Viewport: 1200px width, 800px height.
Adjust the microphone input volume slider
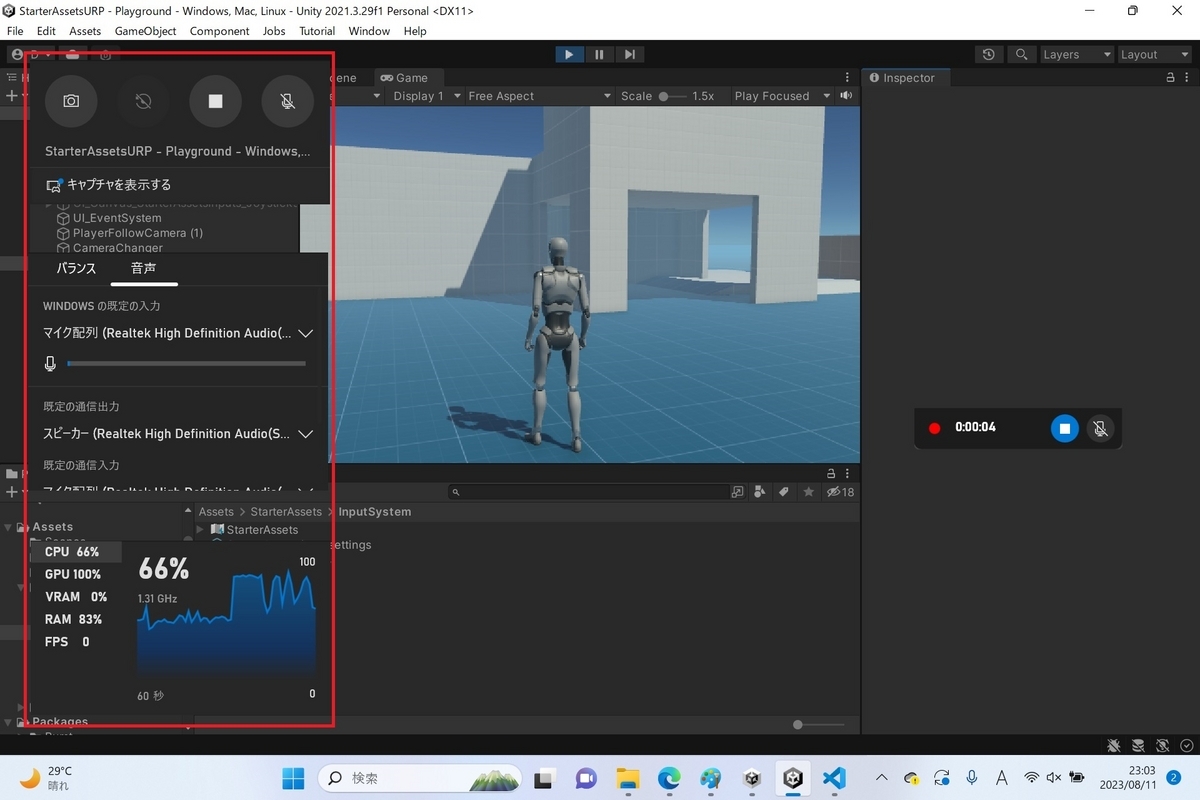pos(186,364)
